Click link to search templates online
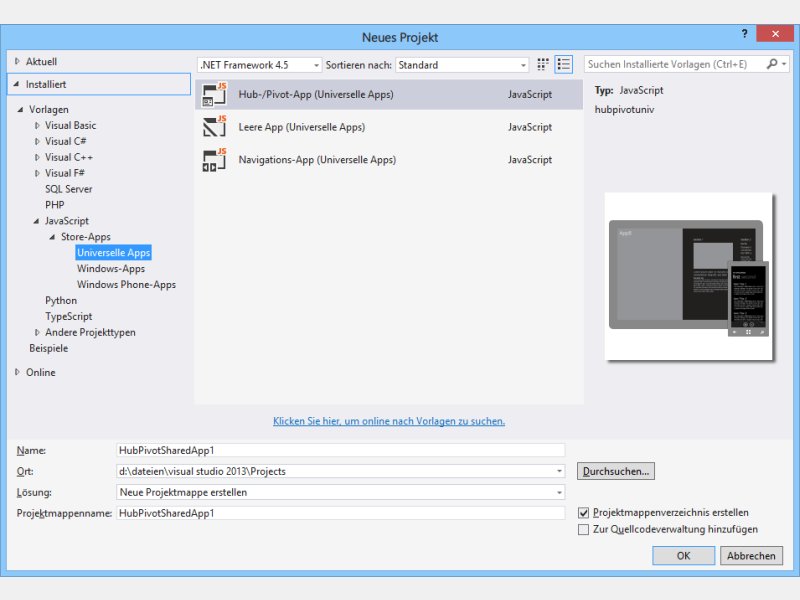Viewport: 800px width, 600px height. [389, 421]
